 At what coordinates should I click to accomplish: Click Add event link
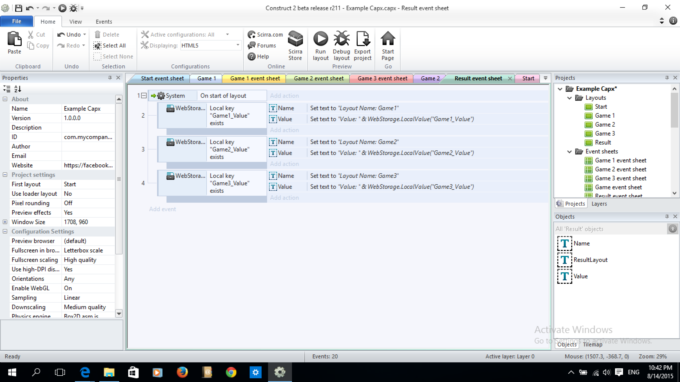[x=162, y=209]
